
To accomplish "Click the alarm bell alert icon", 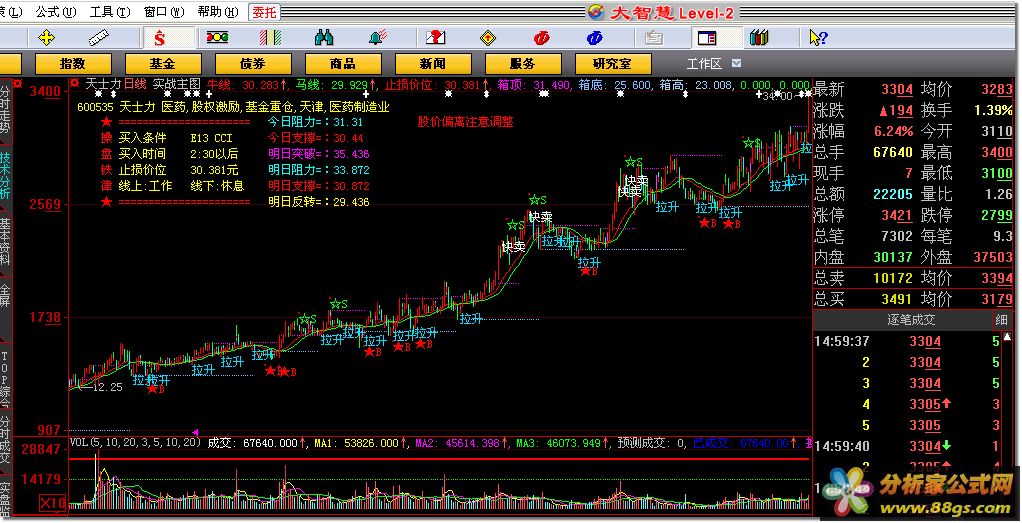I will point(378,38).
